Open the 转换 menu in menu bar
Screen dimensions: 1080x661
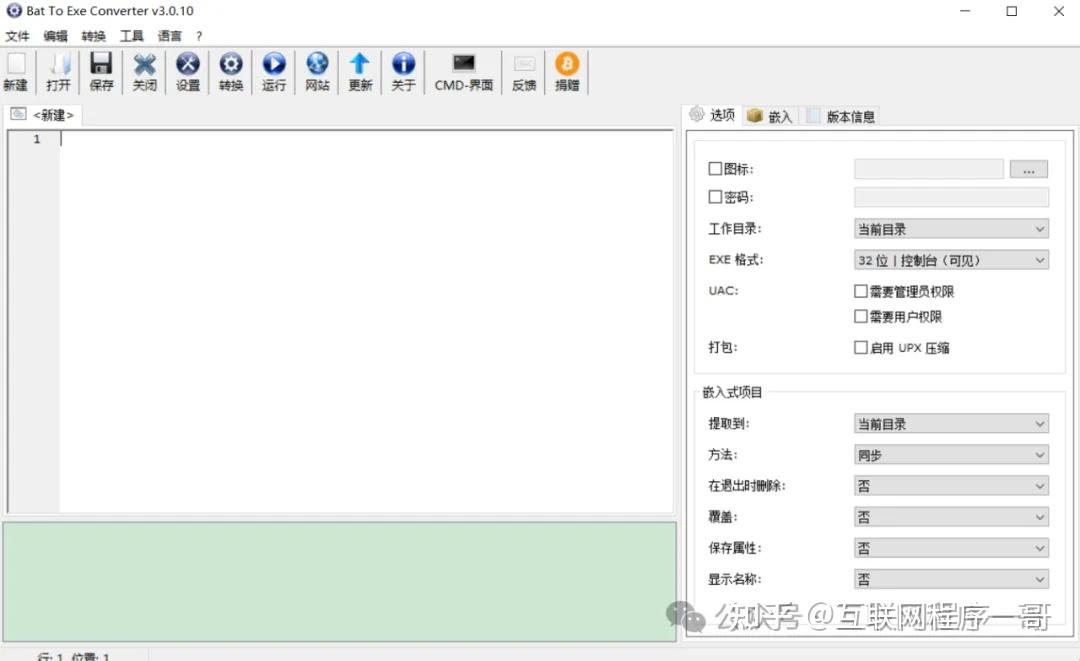pos(94,36)
